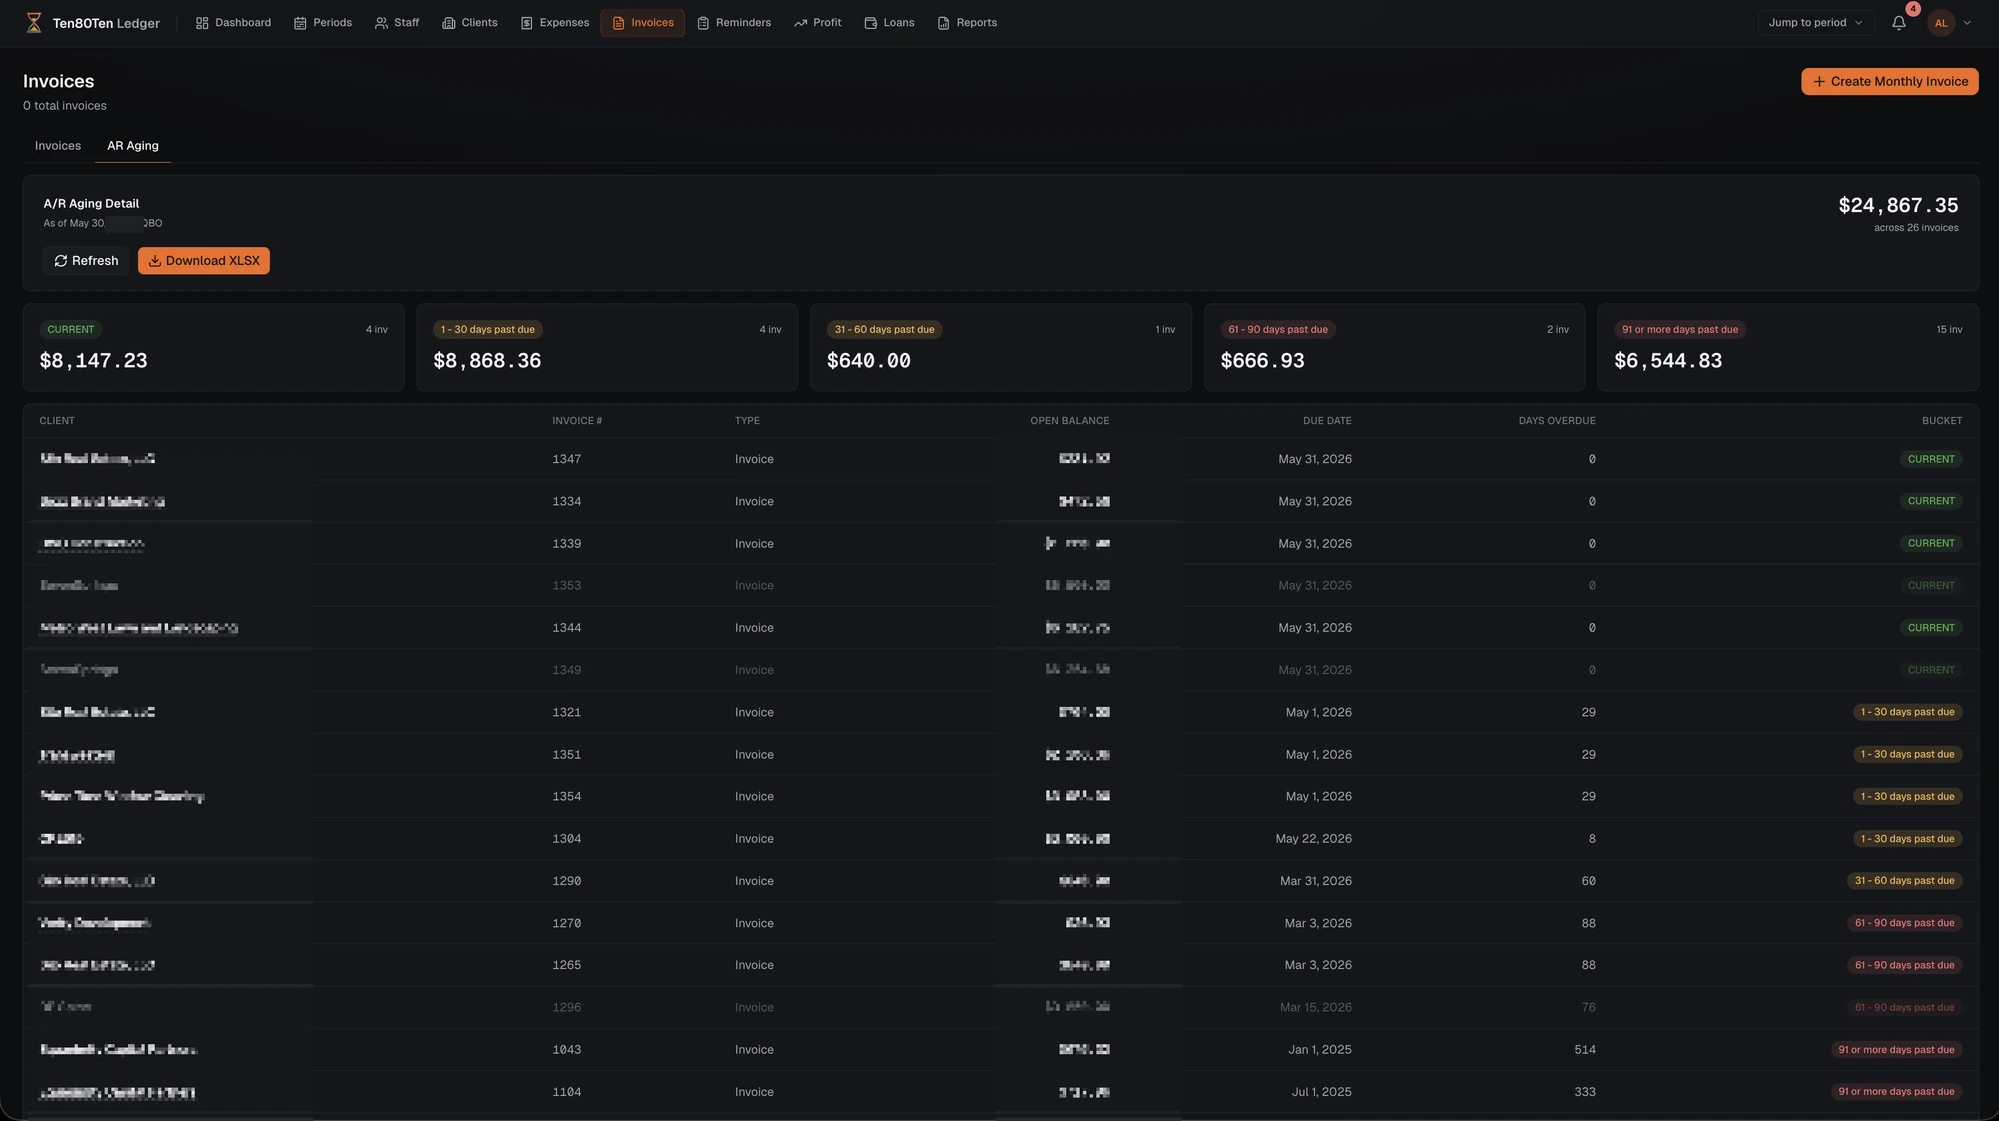Click the AL user avatar

click(1941, 23)
